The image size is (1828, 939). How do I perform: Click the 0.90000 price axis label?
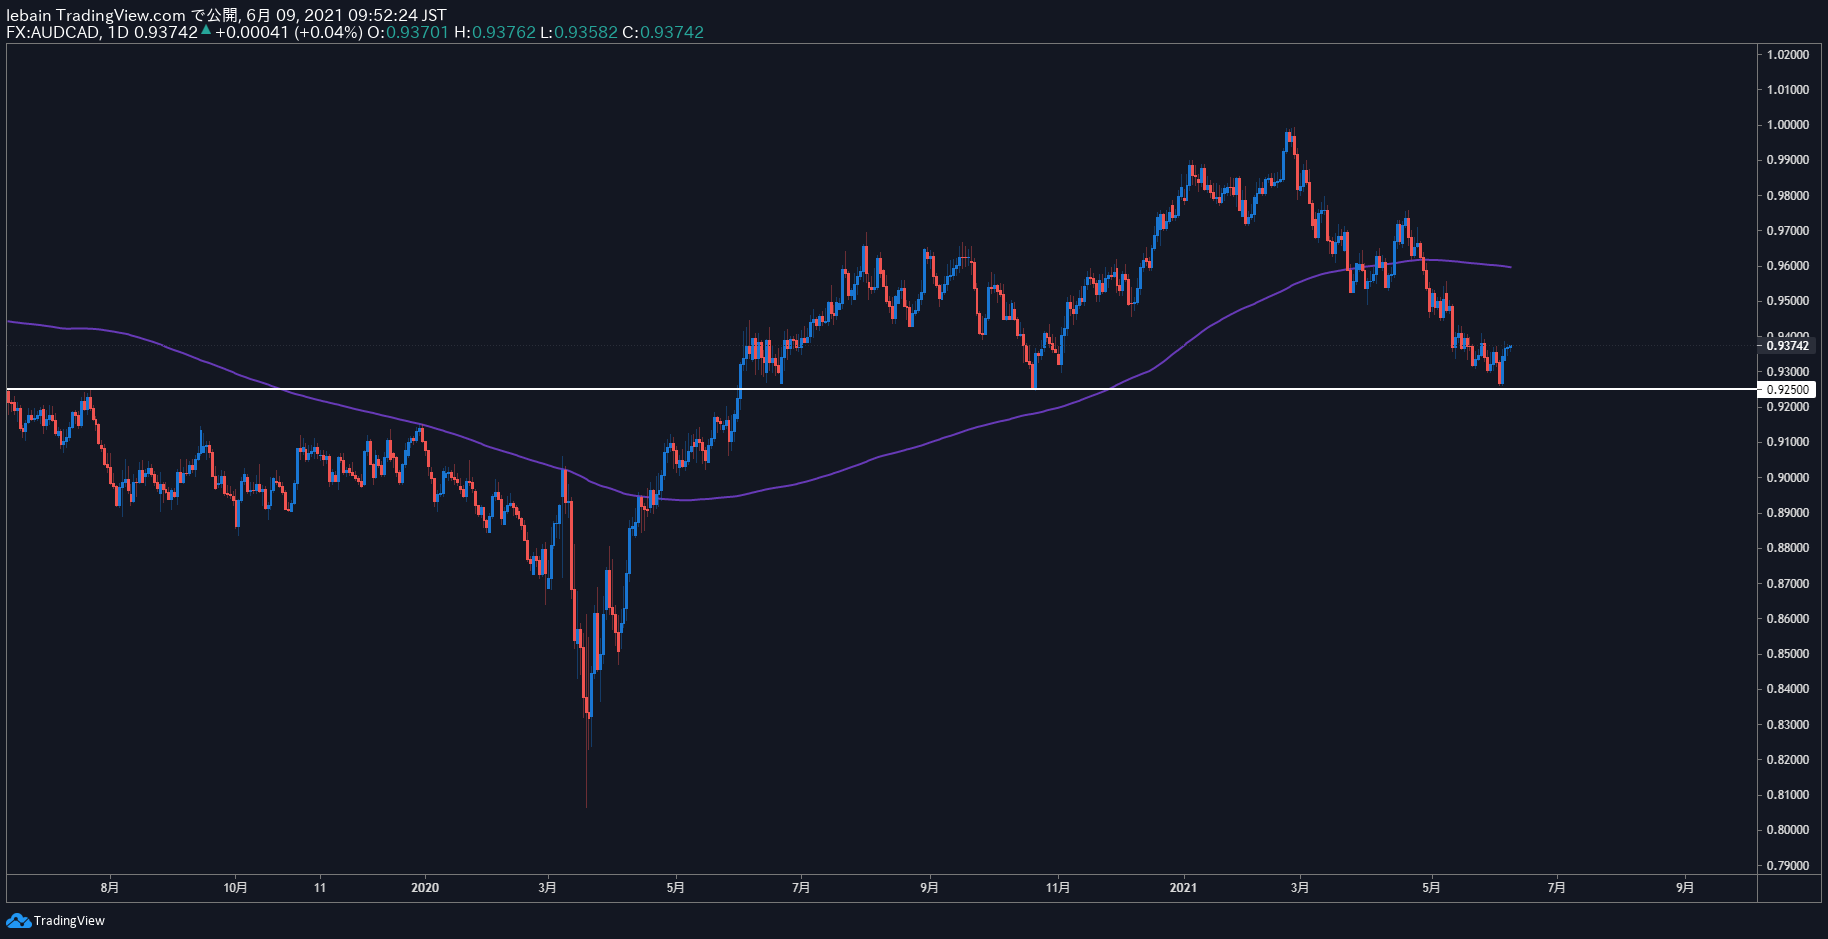click(1787, 478)
